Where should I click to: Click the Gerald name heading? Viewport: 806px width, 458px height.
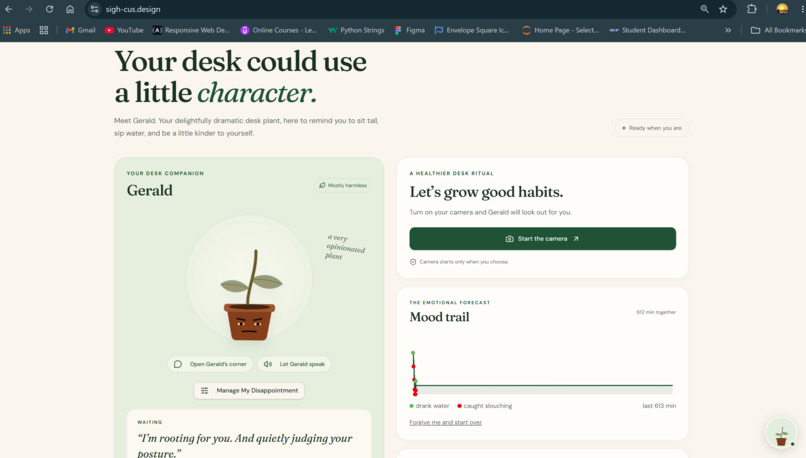150,191
